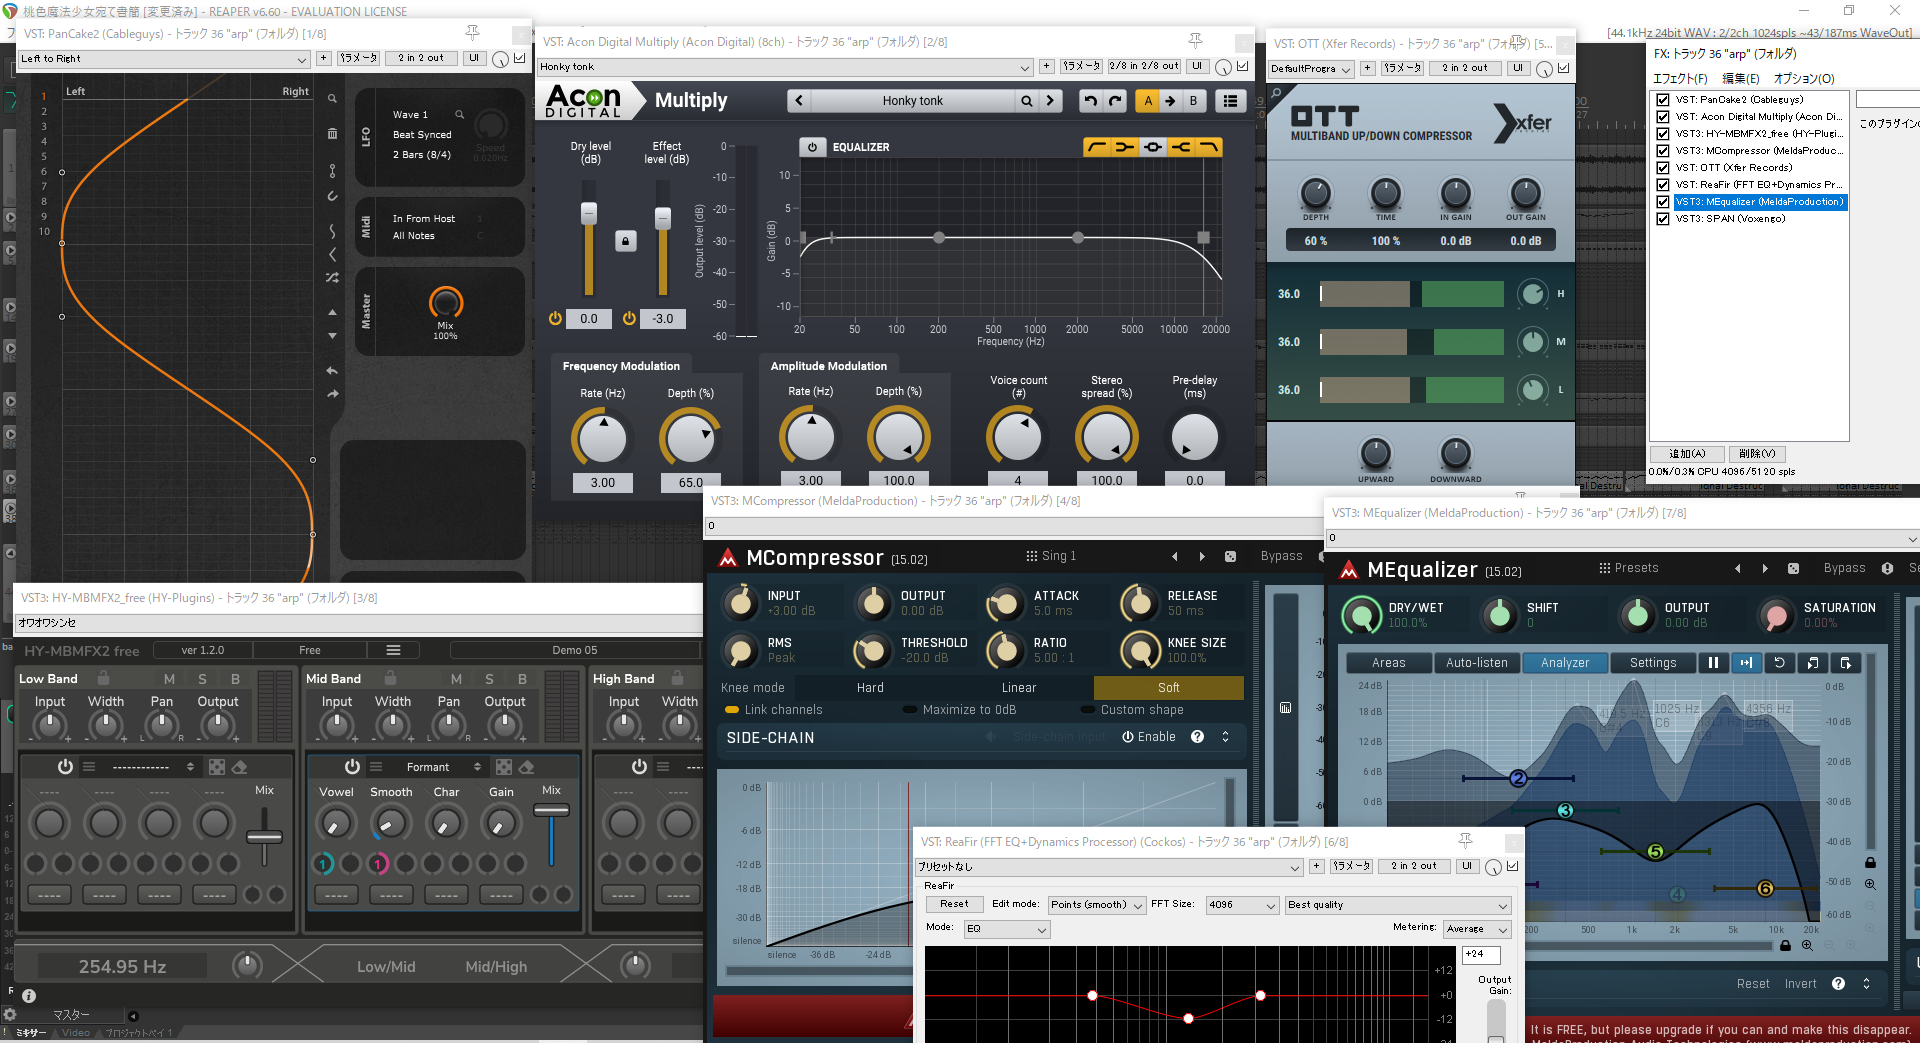Image resolution: width=1920 pixels, height=1043 pixels.
Task: Click PanCake2's shuffle randomize icon
Action: tap(332, 278)
